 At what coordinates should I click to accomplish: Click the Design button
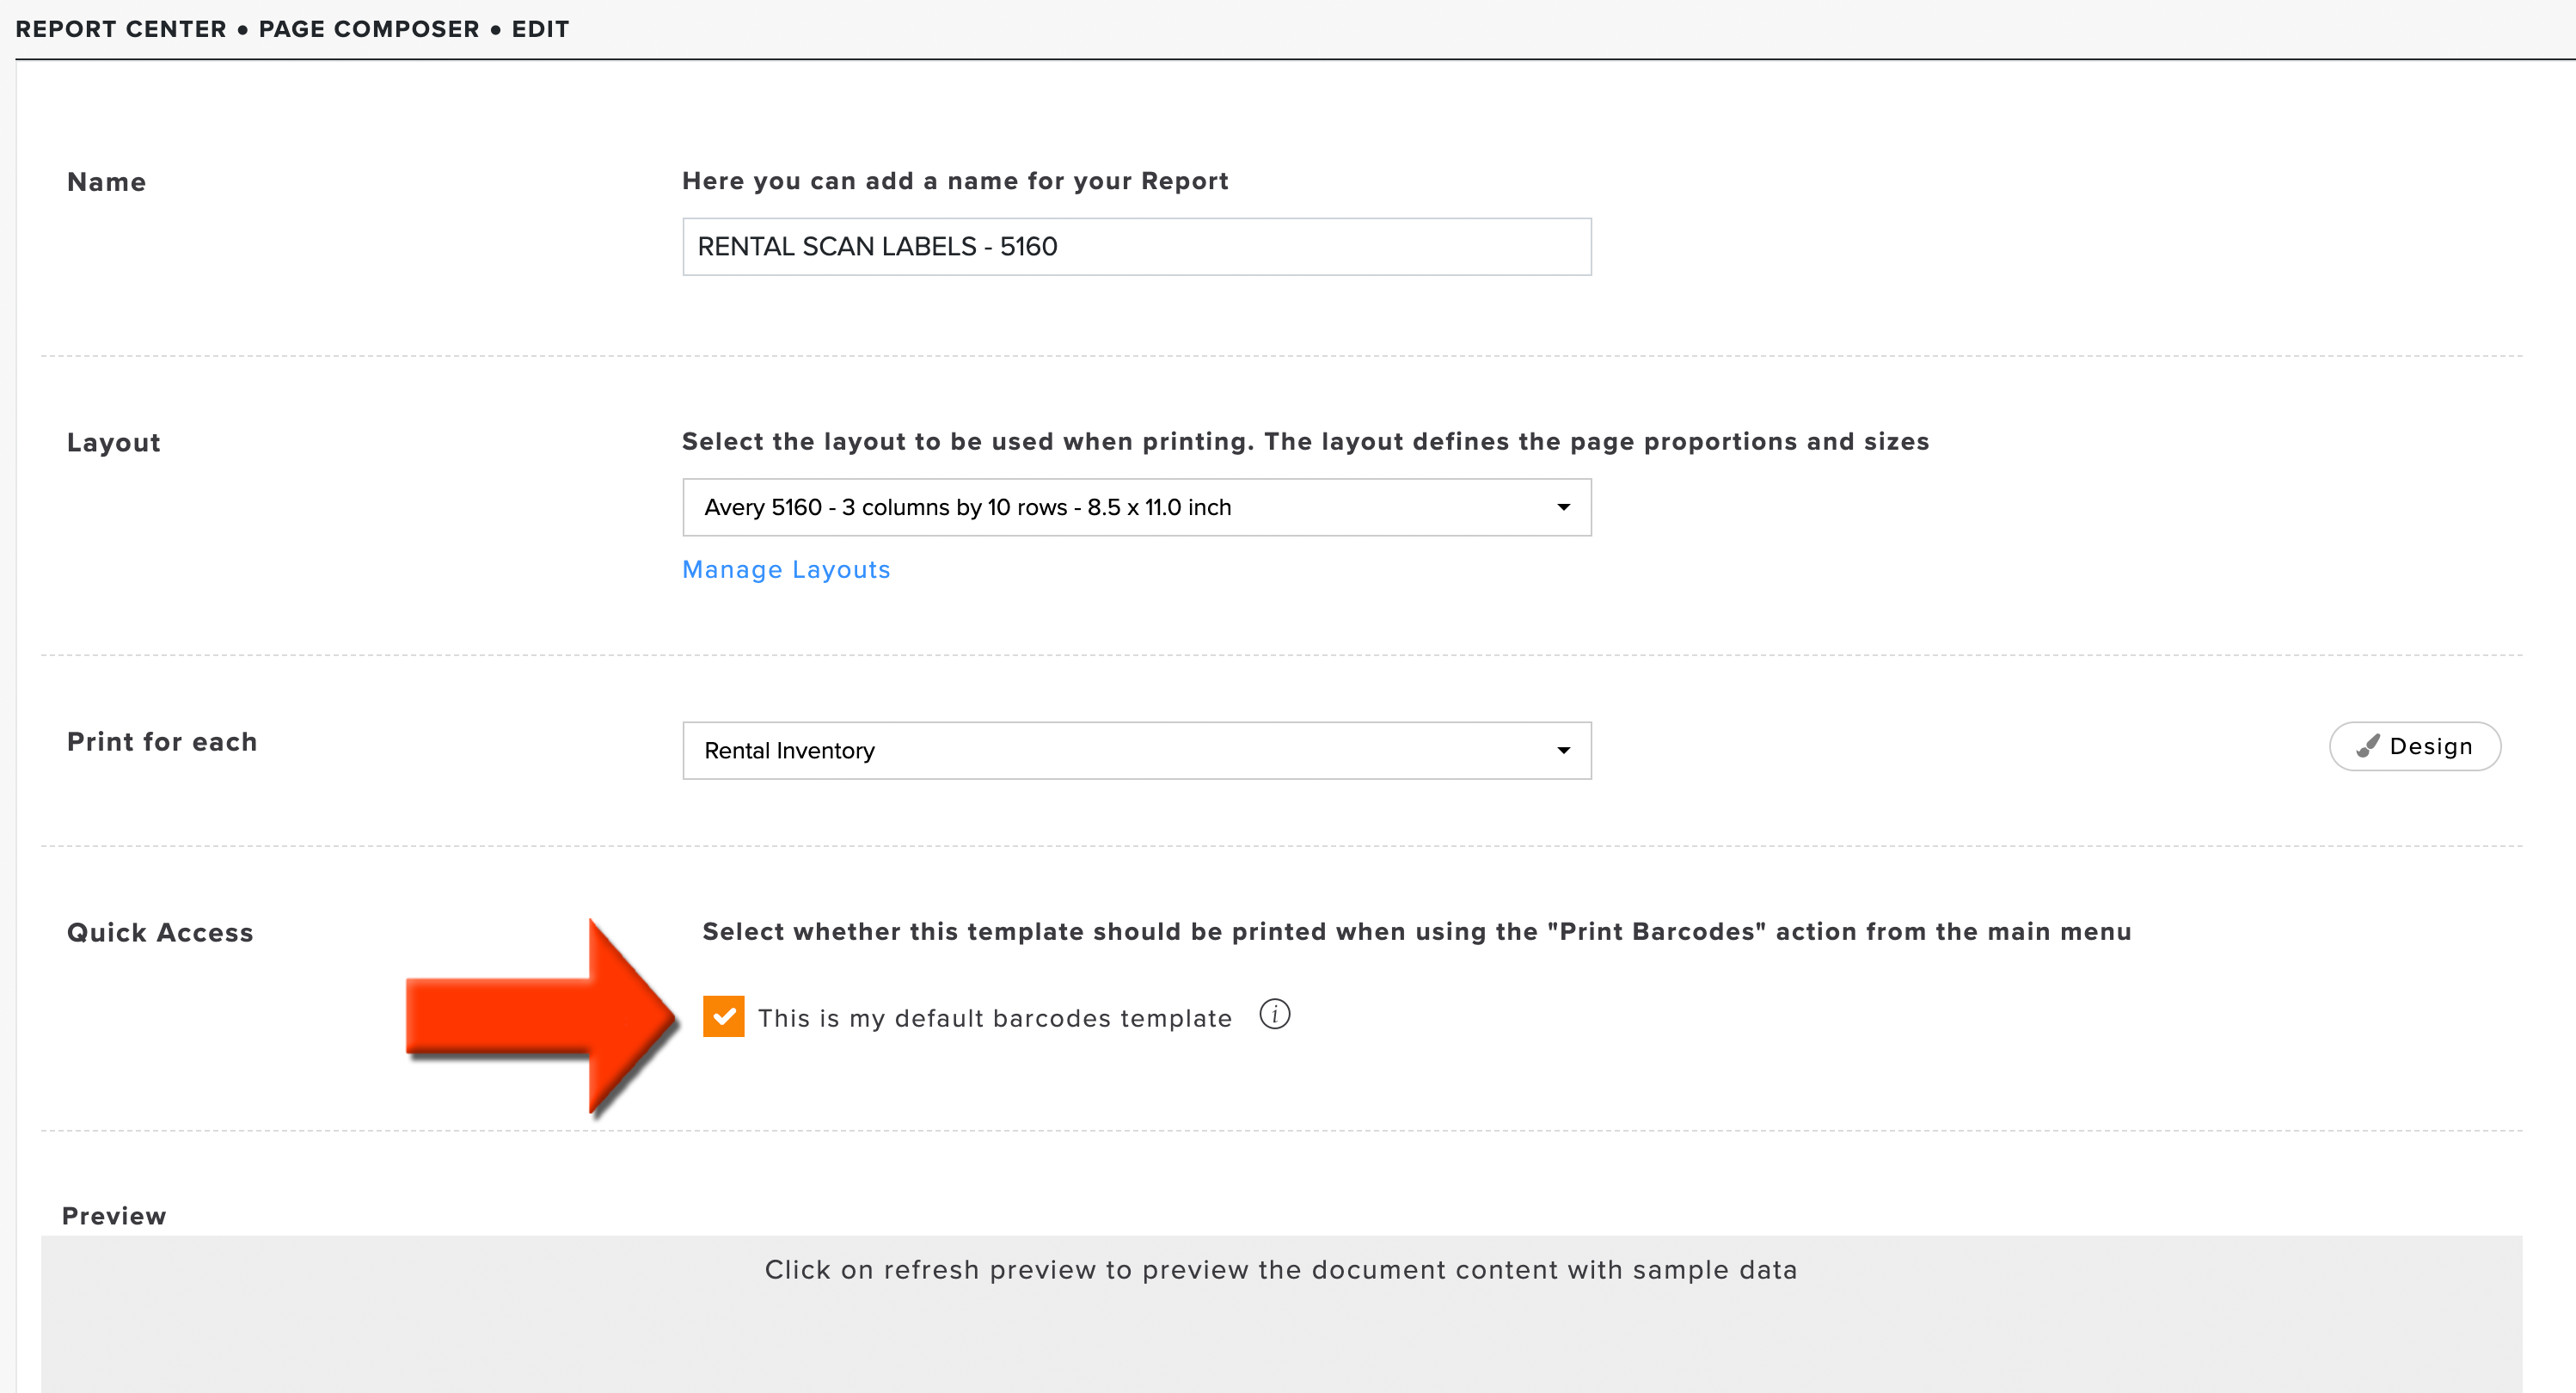2415,746
